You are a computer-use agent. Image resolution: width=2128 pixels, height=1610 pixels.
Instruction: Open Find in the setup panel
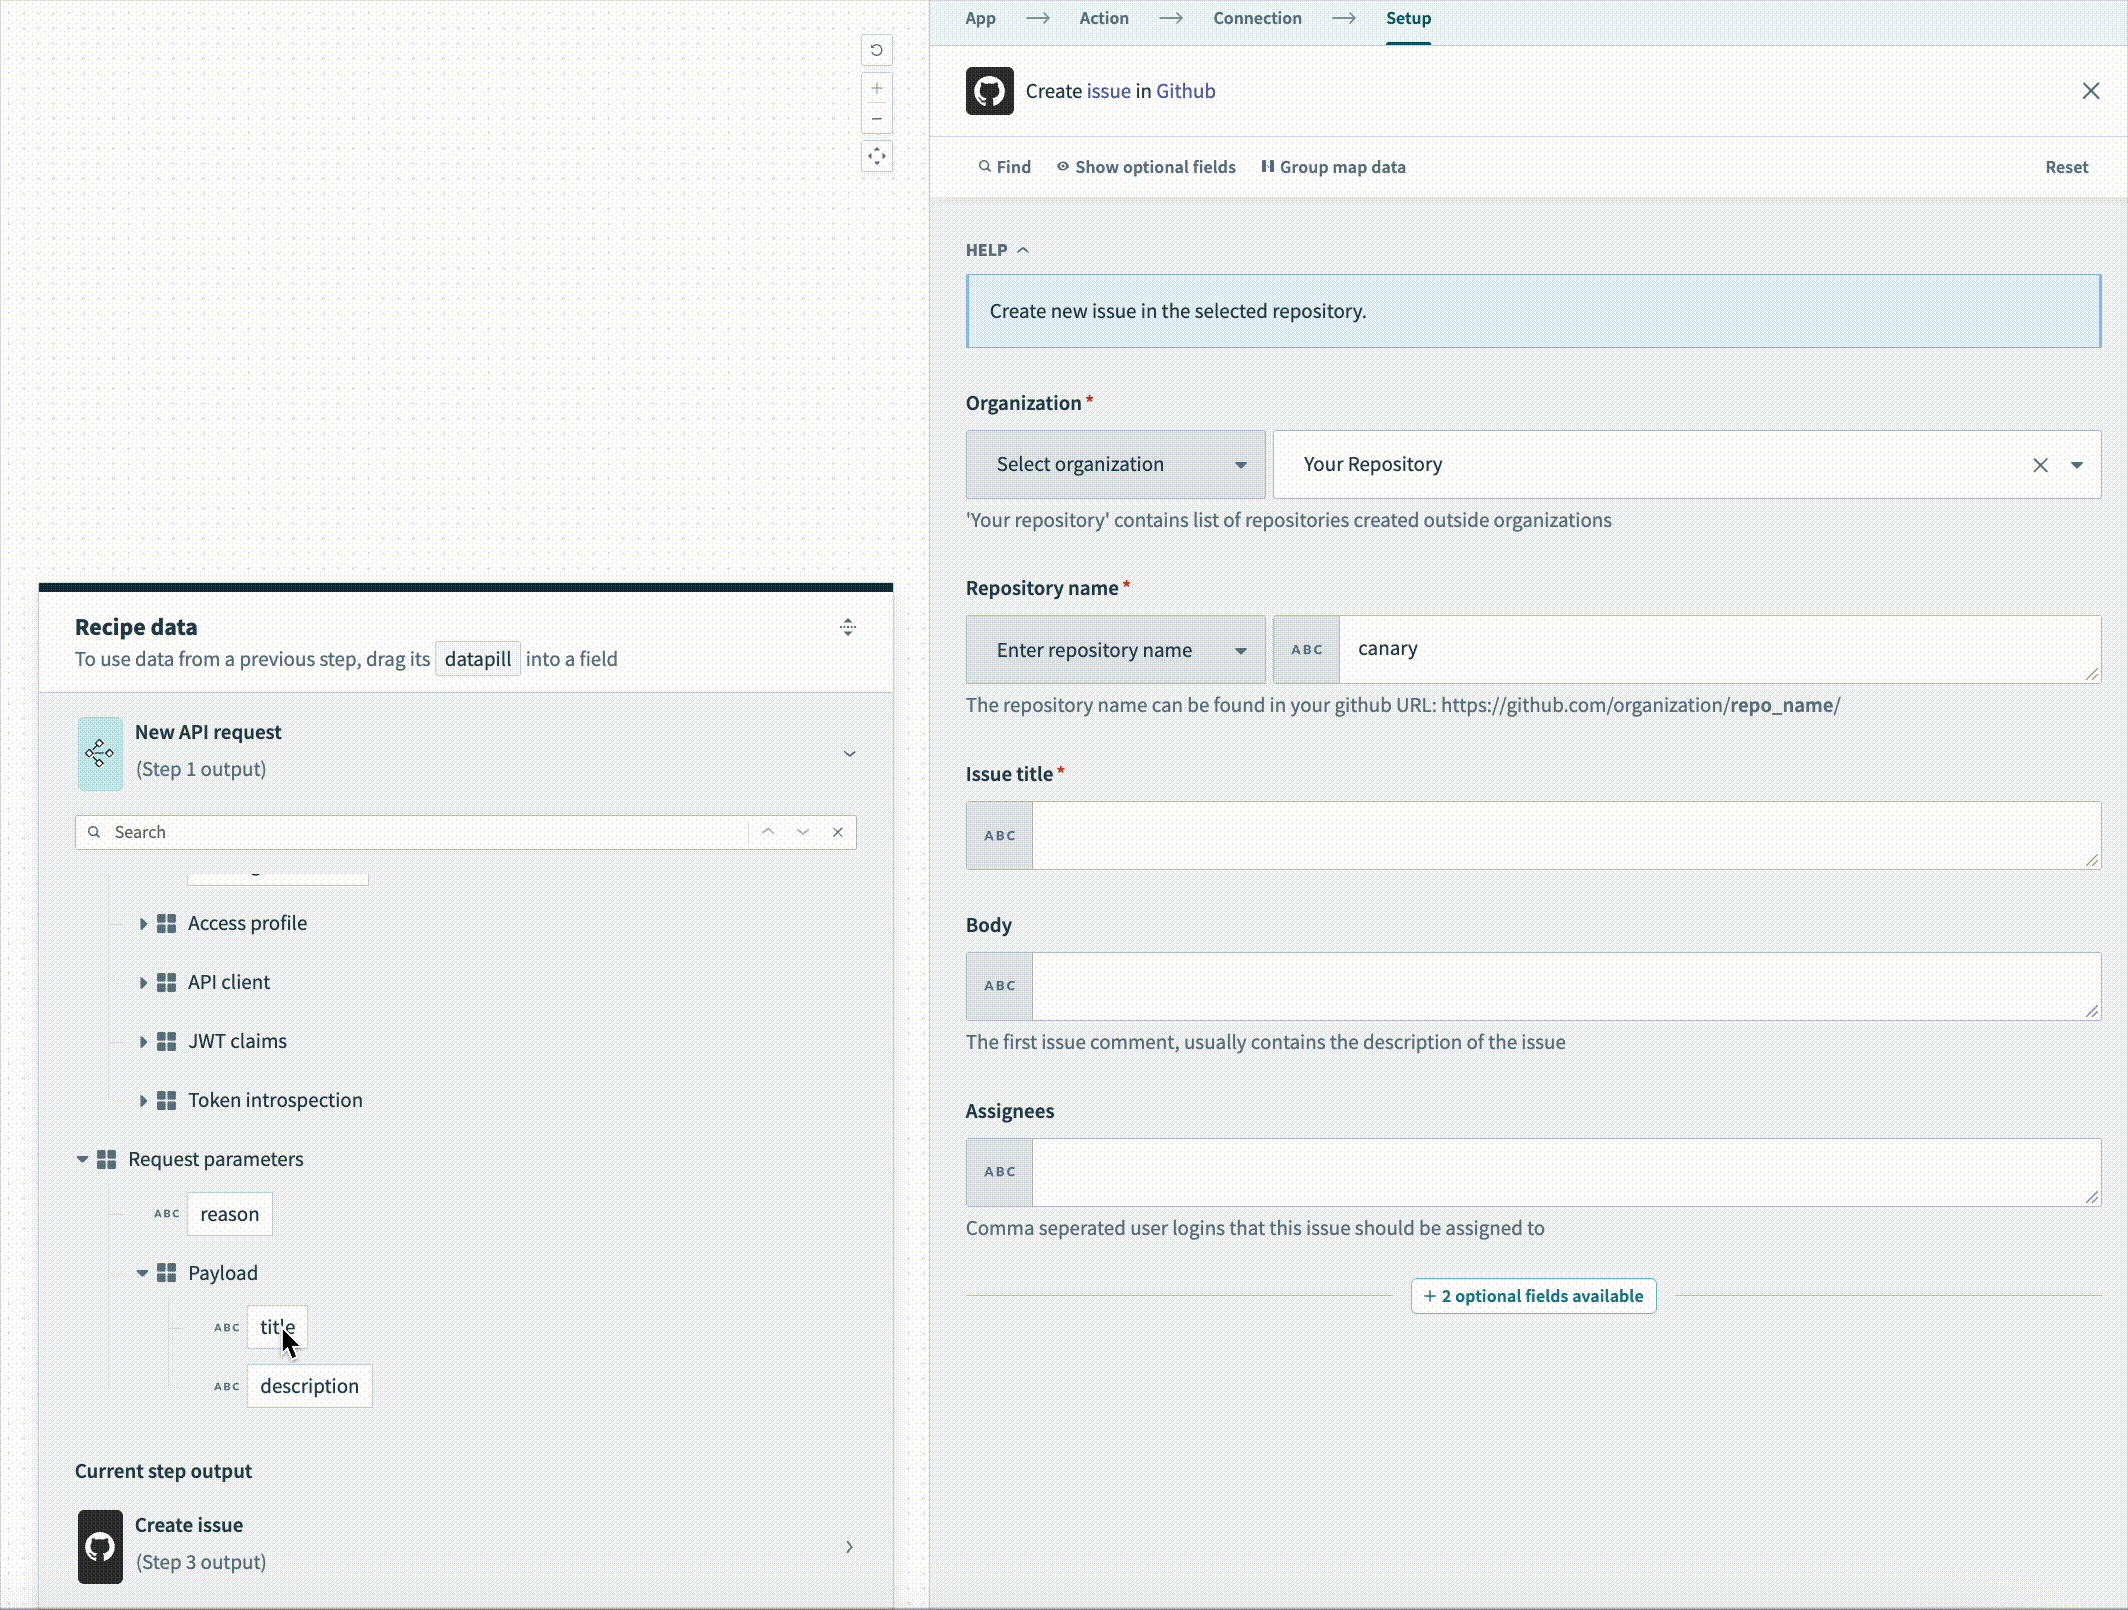tap(1004, 166)
